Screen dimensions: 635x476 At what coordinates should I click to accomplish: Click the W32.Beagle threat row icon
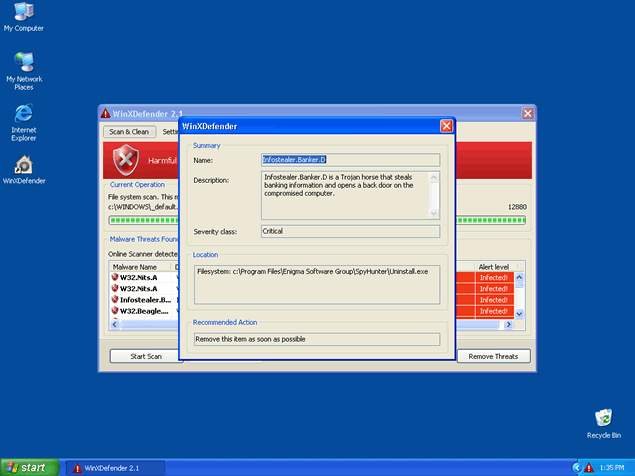(x=115, y=311)
